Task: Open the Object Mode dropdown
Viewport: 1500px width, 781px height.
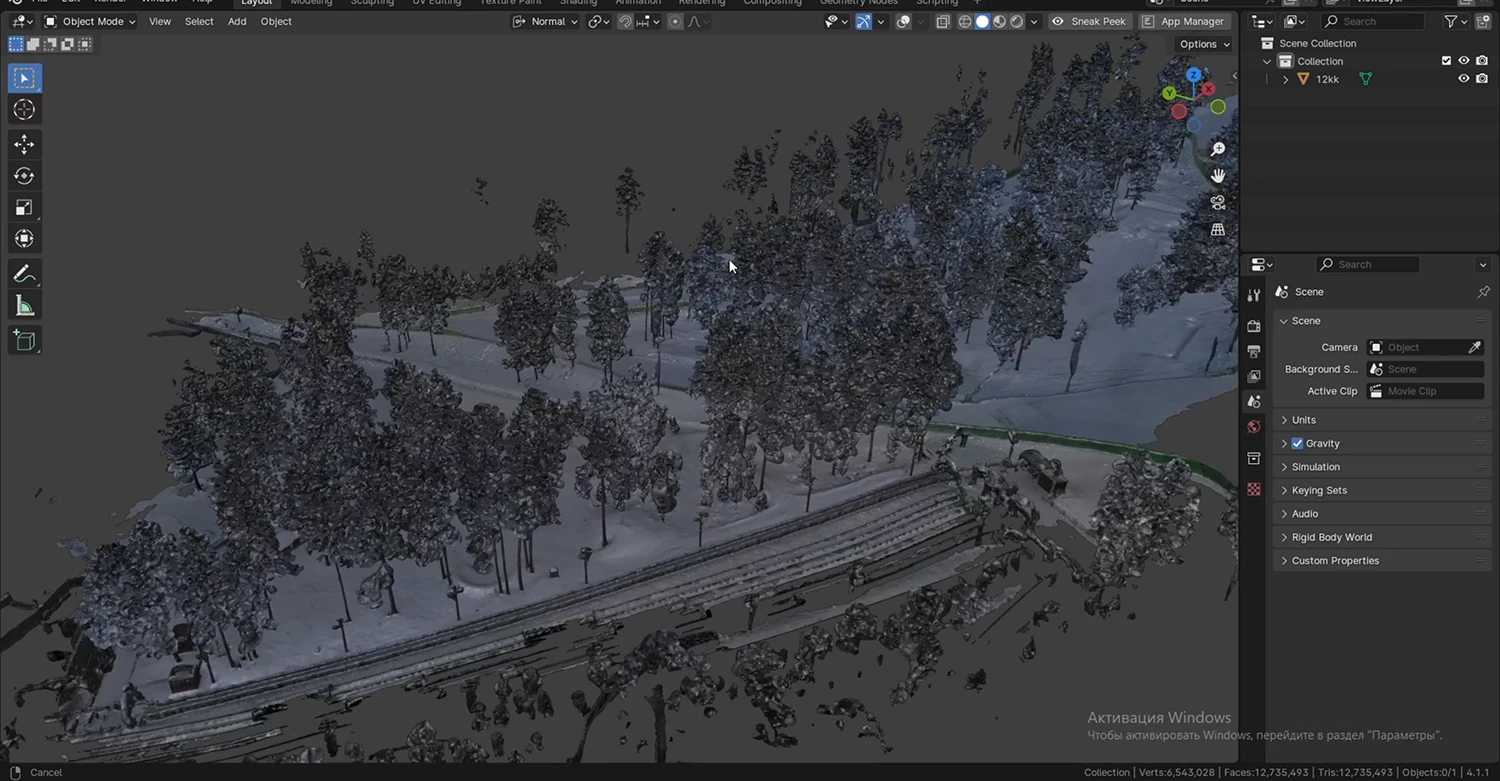Action: [x=90, y=21]
